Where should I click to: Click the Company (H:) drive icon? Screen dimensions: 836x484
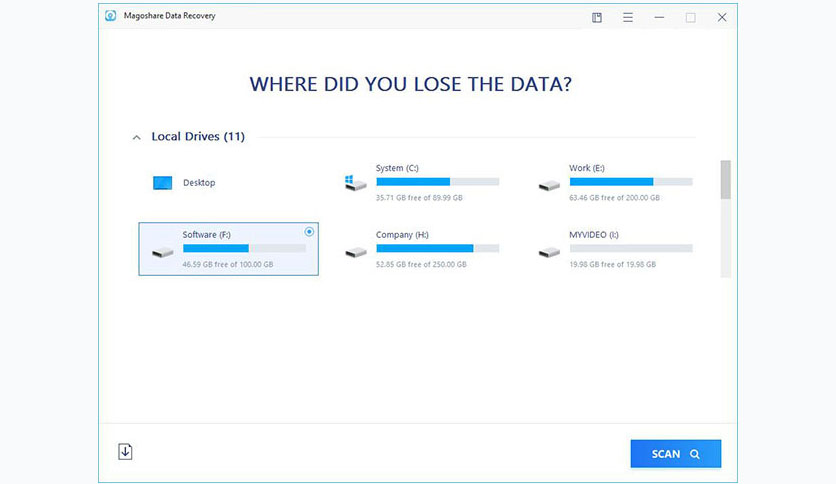point(356,252)
